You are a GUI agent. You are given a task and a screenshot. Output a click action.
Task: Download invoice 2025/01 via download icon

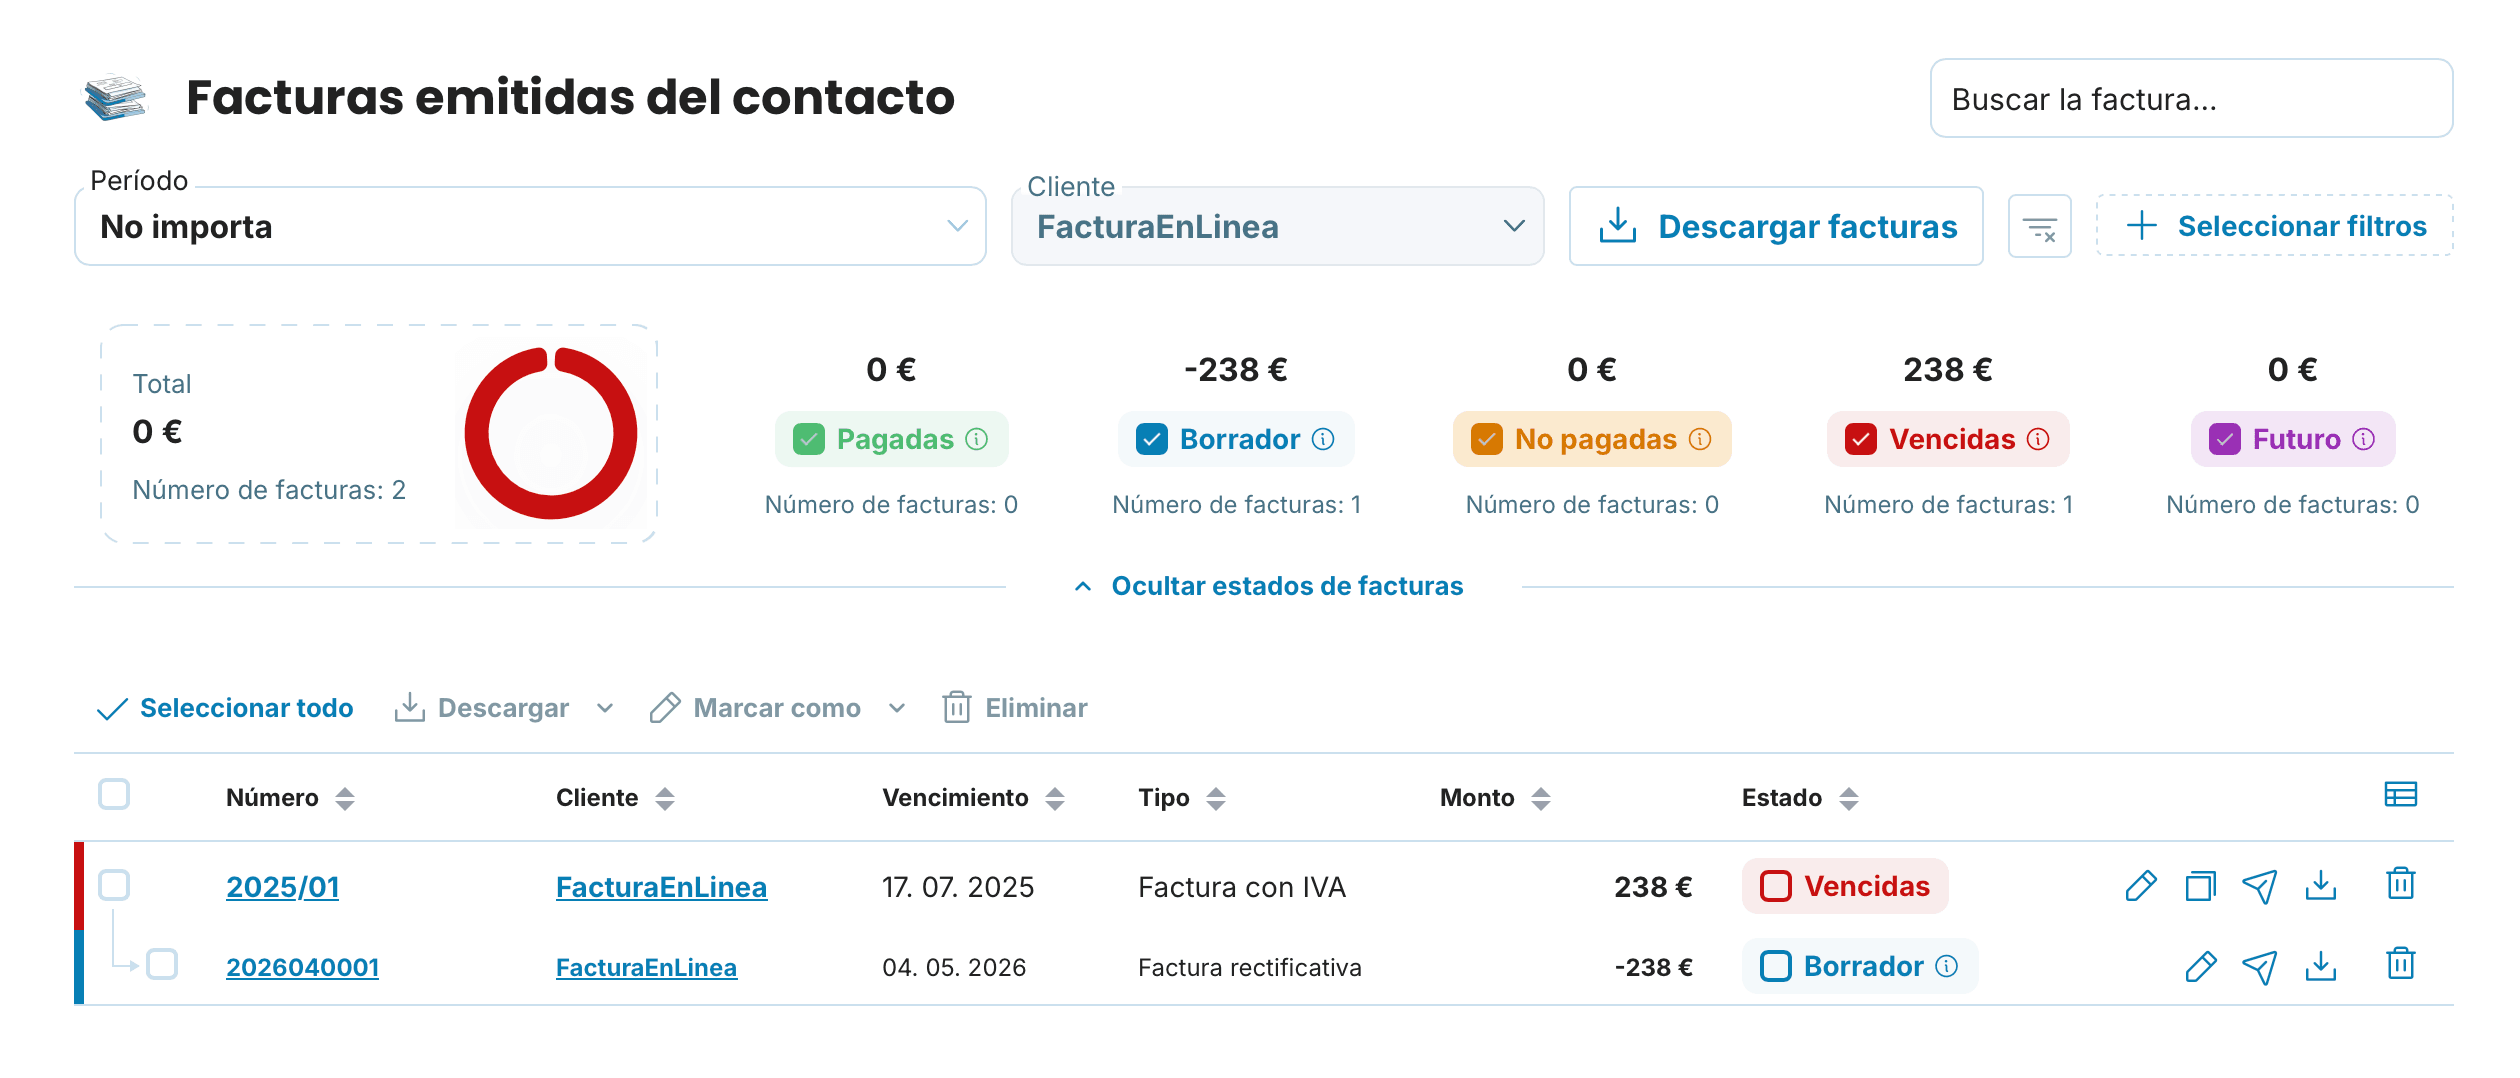point(2320,885)
